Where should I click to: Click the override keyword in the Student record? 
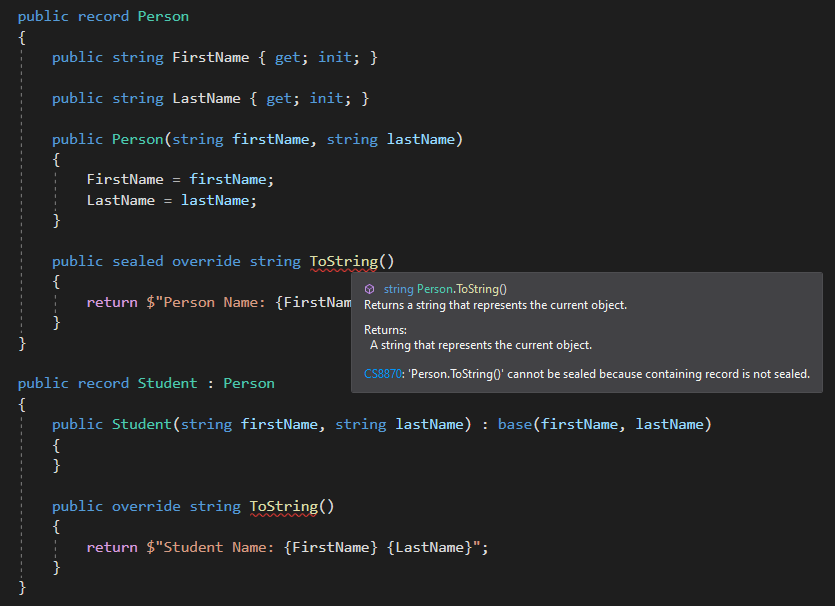coord(146,506)
